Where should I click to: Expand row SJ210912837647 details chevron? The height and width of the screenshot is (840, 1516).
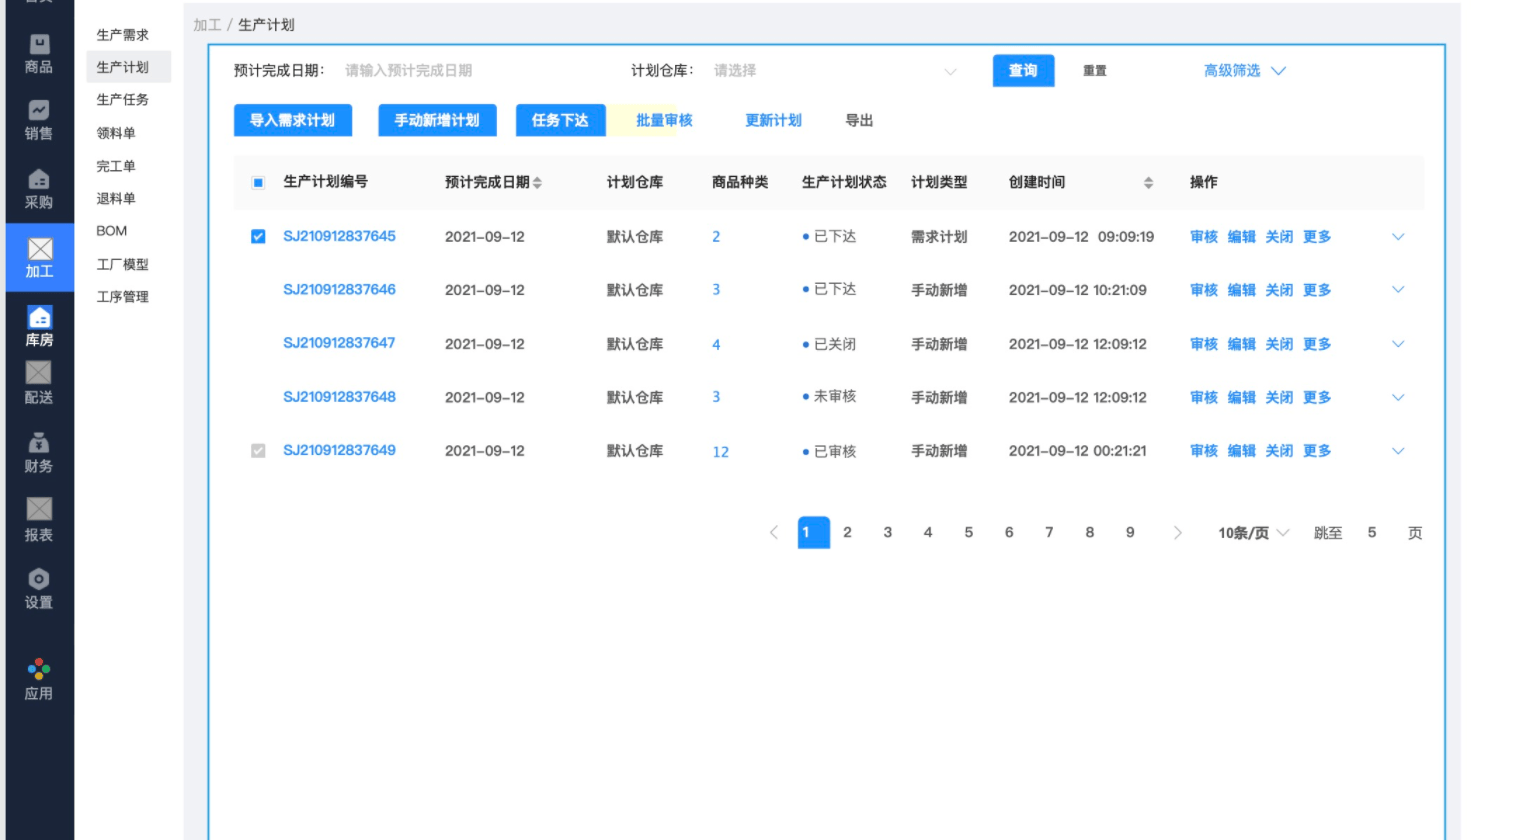1398,344
